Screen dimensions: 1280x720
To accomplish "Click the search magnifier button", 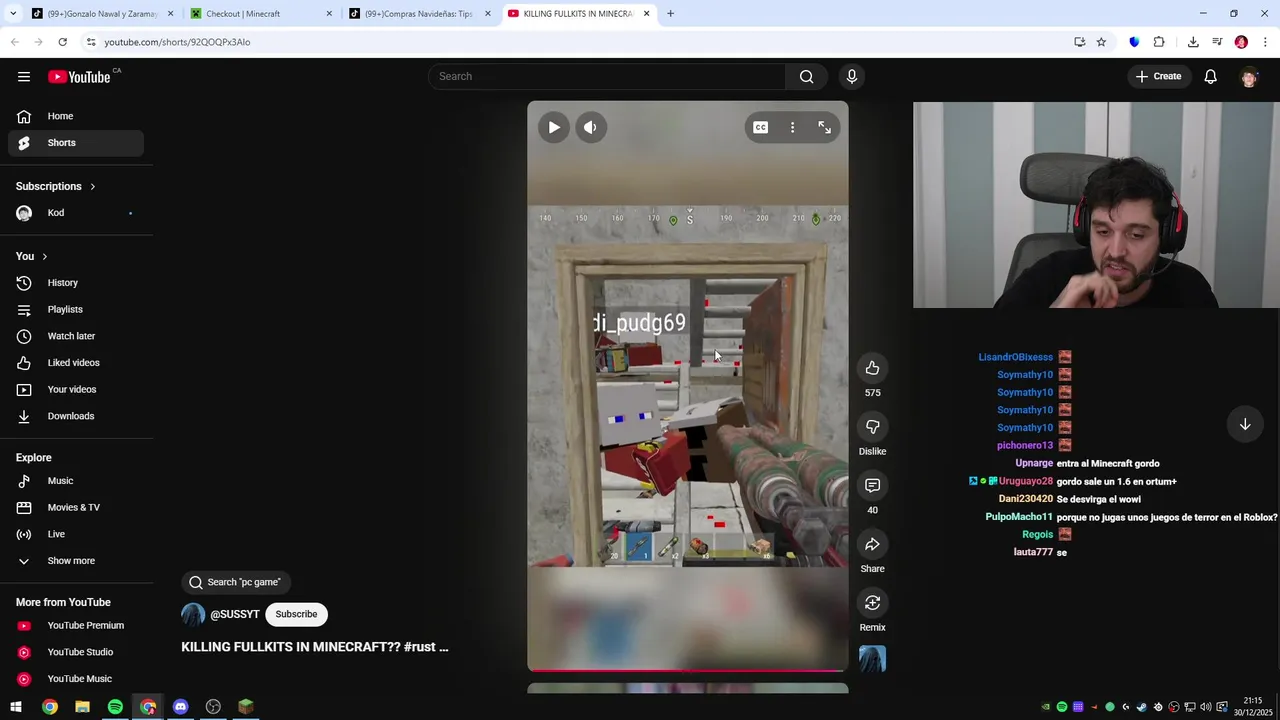I will [x=806, y=77].
